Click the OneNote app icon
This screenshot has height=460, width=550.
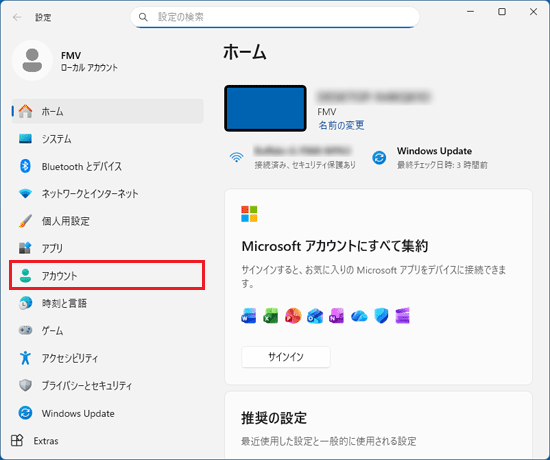(336, 316)
